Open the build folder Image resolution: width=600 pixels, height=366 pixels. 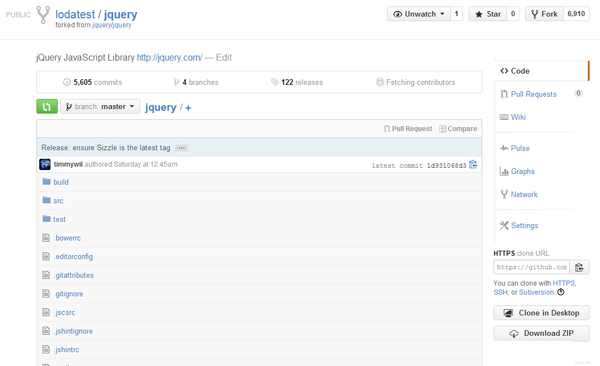click(61, 182)
